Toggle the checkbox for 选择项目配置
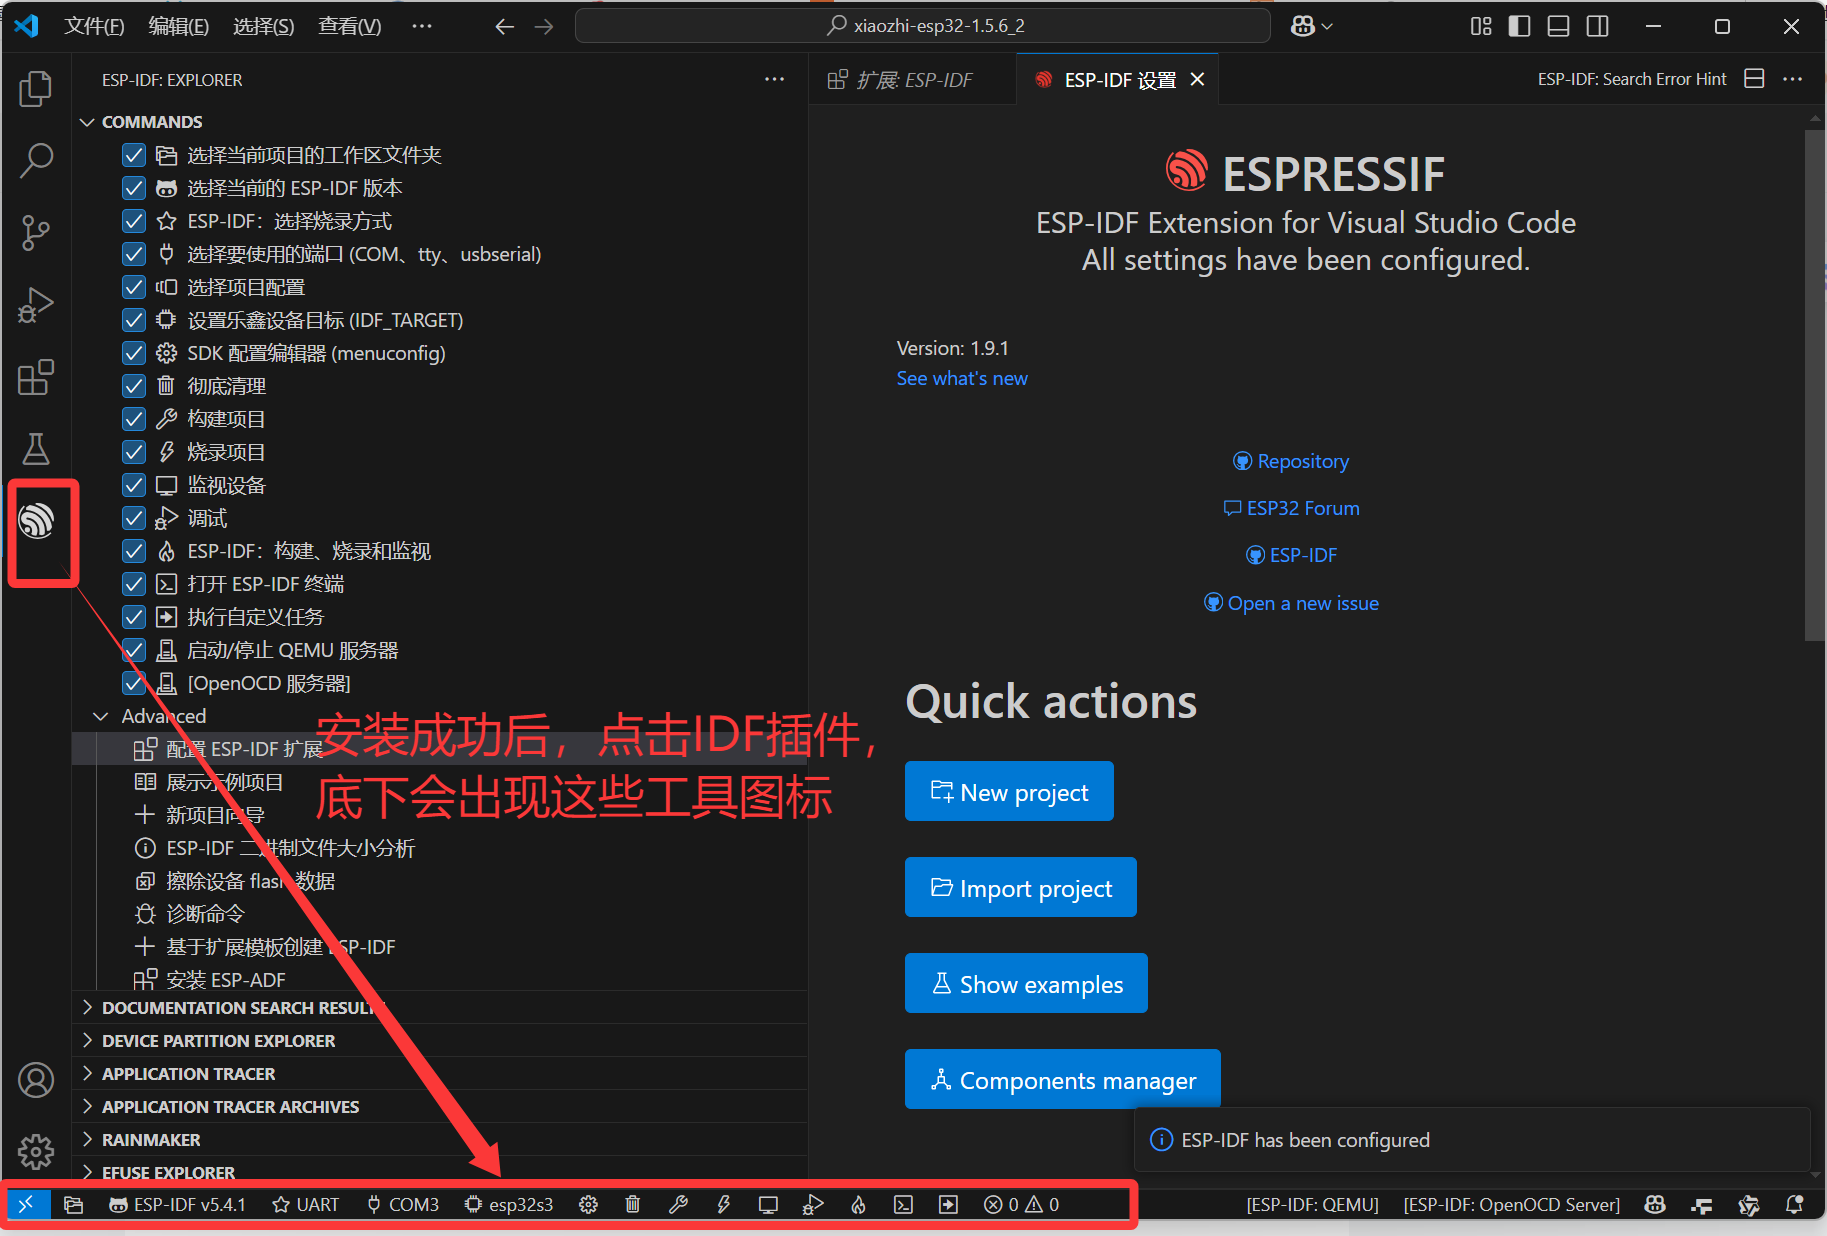The height and width of the screenshot is (1236, 1827). click(134, 287)
